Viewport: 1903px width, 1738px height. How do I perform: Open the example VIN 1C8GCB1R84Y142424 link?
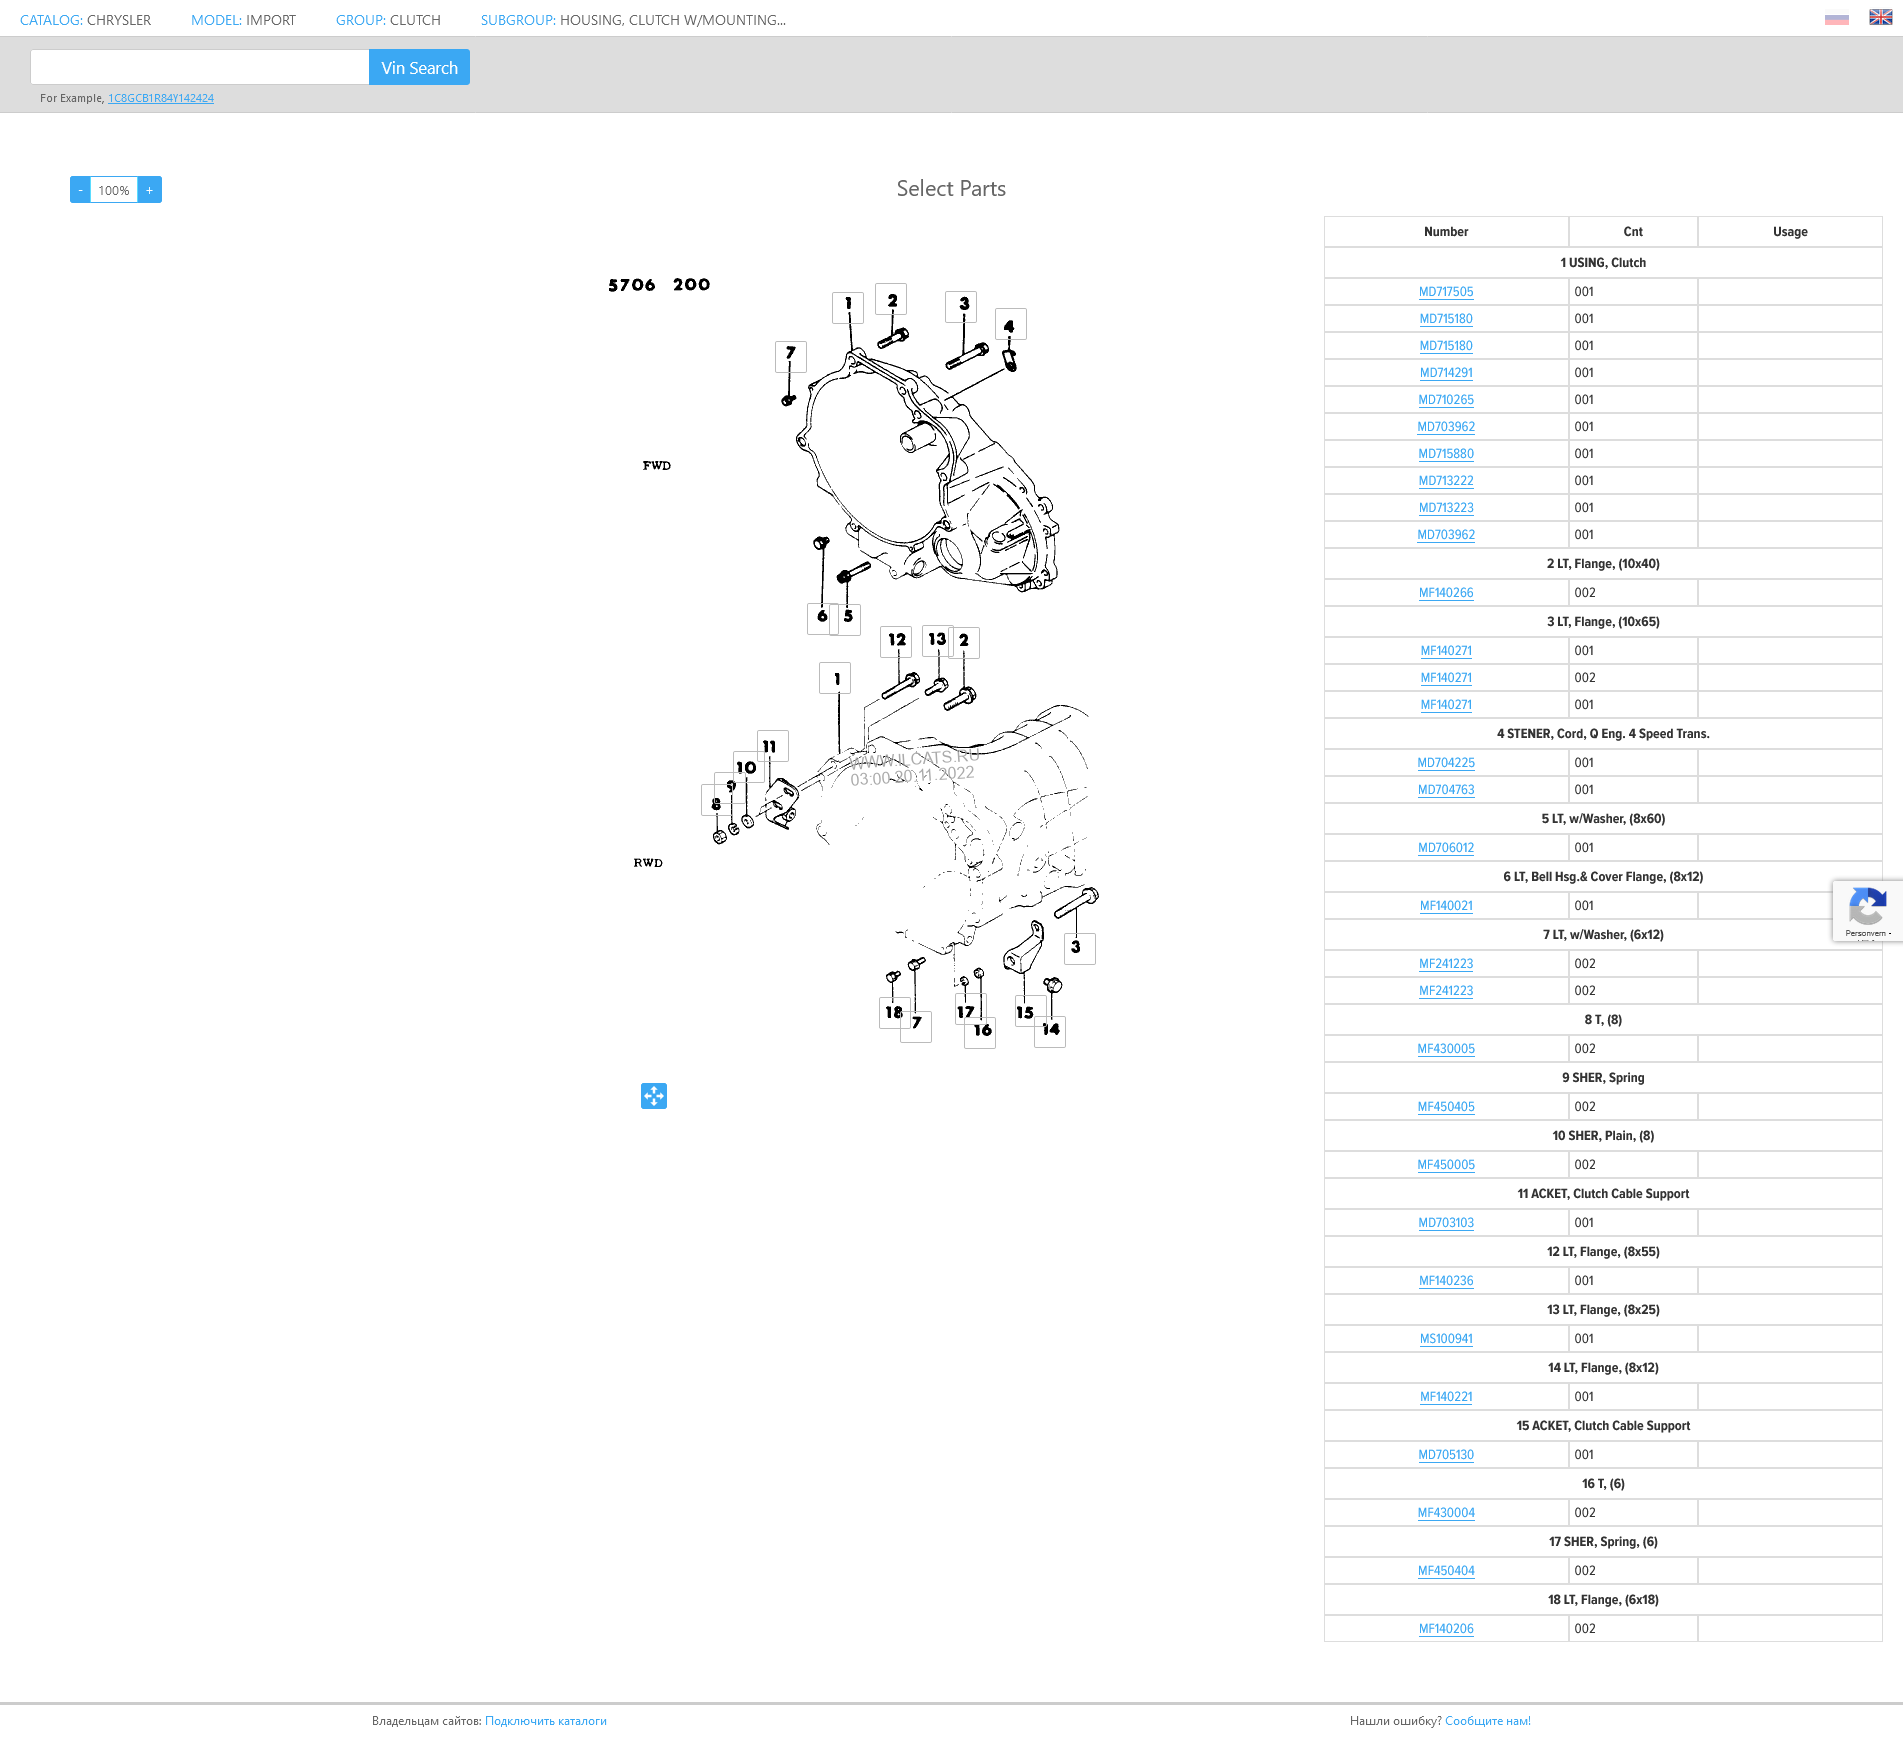tap(161, 98)
